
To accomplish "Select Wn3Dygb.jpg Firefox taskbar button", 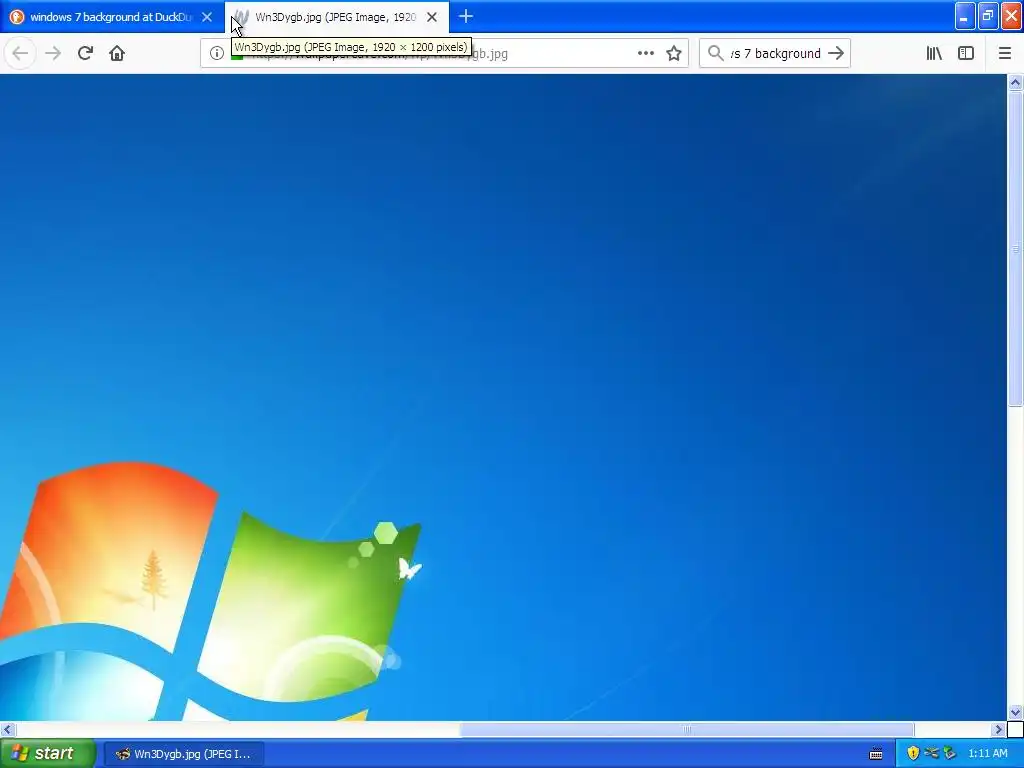I will pyautogui.click(x=184, y=754).
